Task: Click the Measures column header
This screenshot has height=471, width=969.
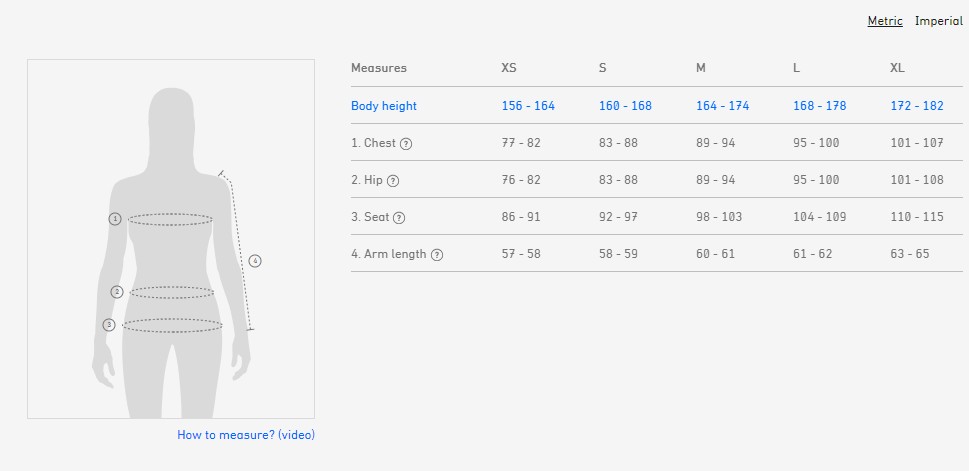Action: (x=379, y=68)
